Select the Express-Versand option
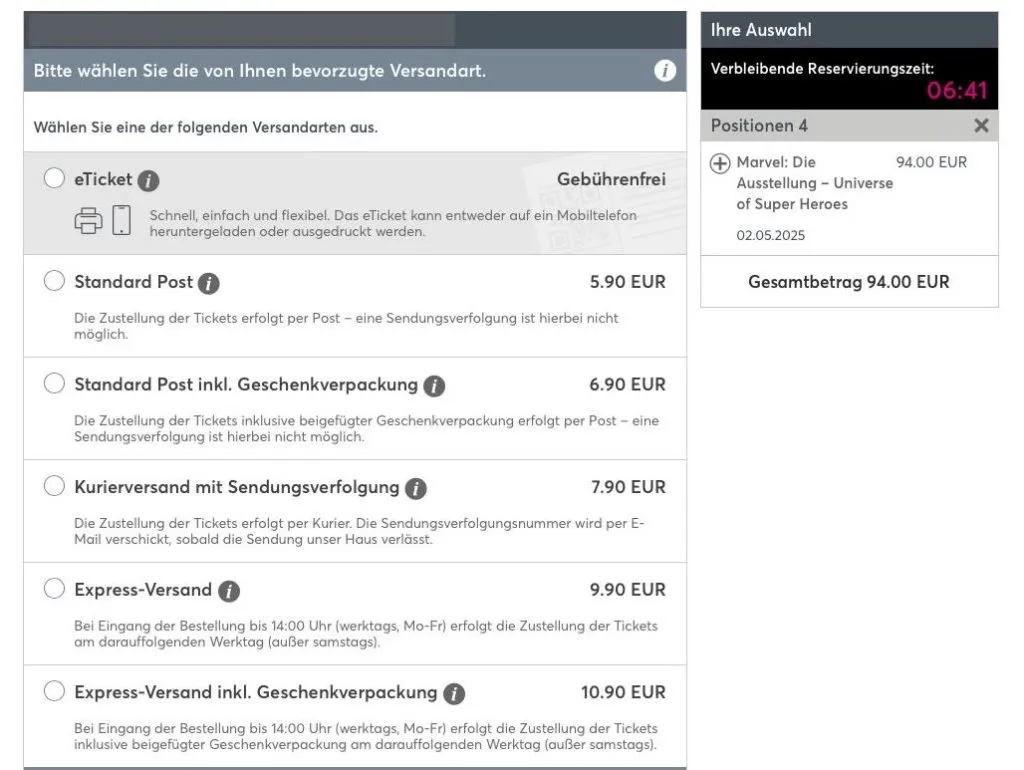Screen dimensions: 1024x770 click(55, 590)
